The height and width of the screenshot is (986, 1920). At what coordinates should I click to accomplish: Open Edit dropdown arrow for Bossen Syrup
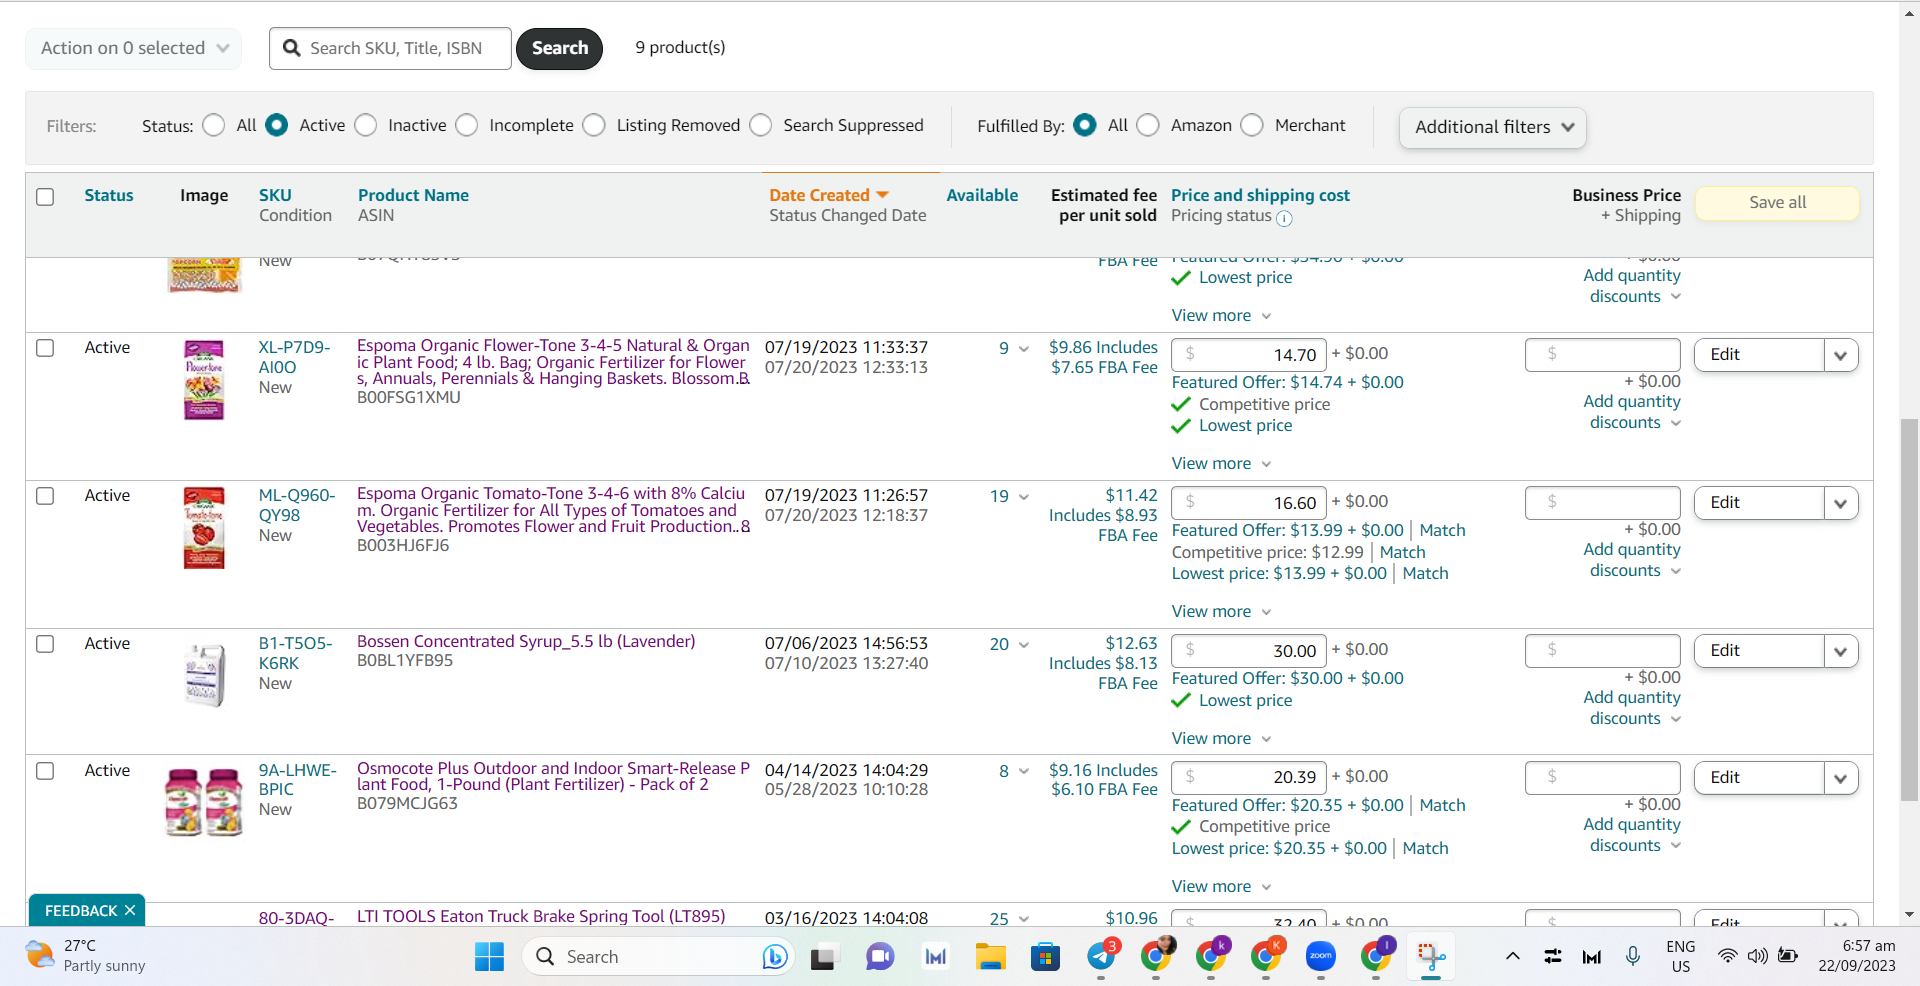click(x=1841, y=651)
